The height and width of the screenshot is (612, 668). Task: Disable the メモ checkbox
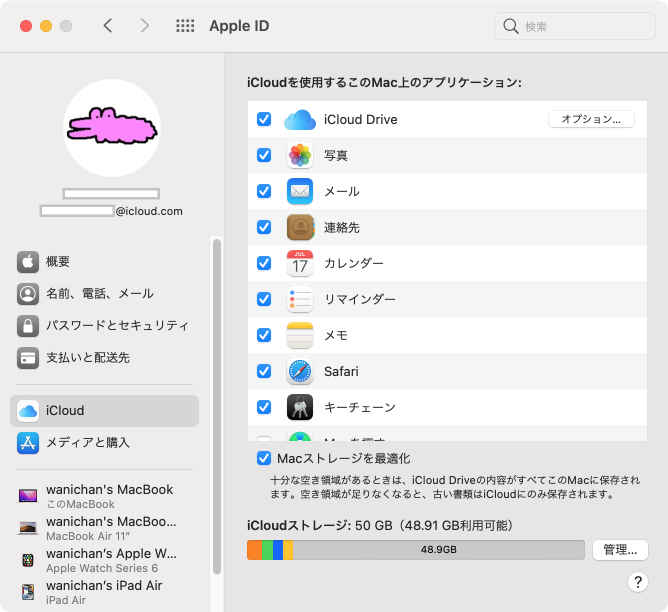[264, 335]
